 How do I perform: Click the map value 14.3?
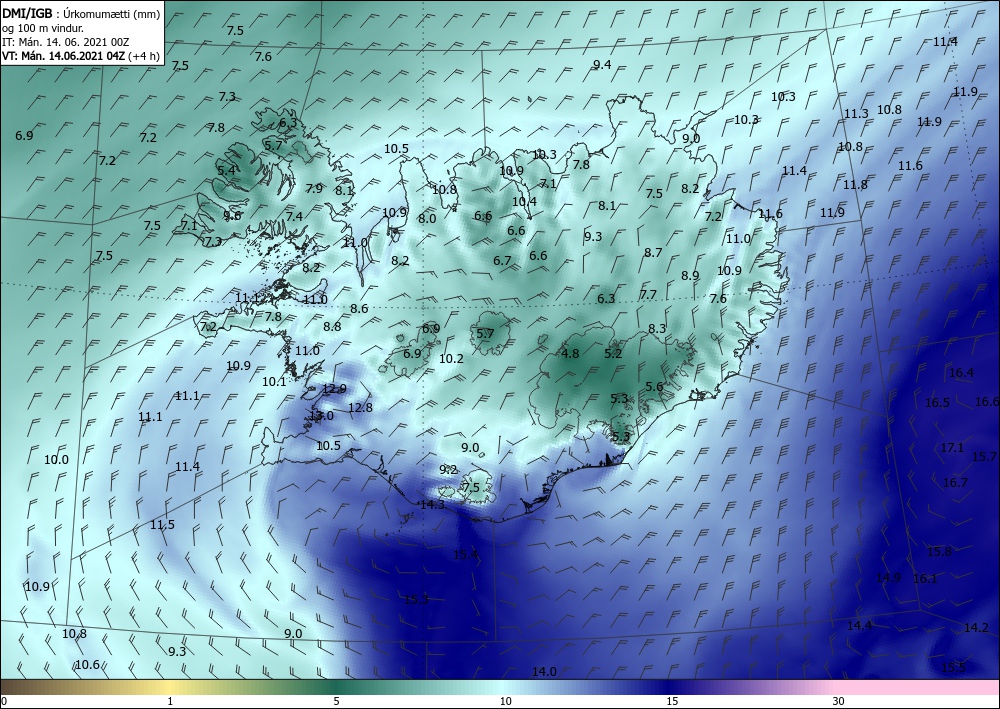(x=432, y=504)
